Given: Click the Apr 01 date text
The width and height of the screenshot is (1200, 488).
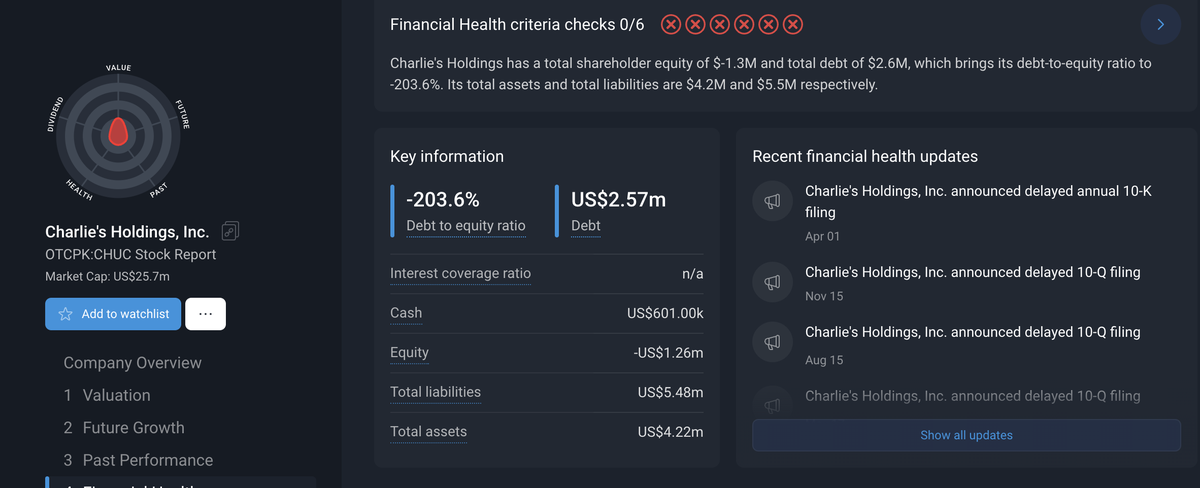Looking at the screenshot, I should pos(823,237).
